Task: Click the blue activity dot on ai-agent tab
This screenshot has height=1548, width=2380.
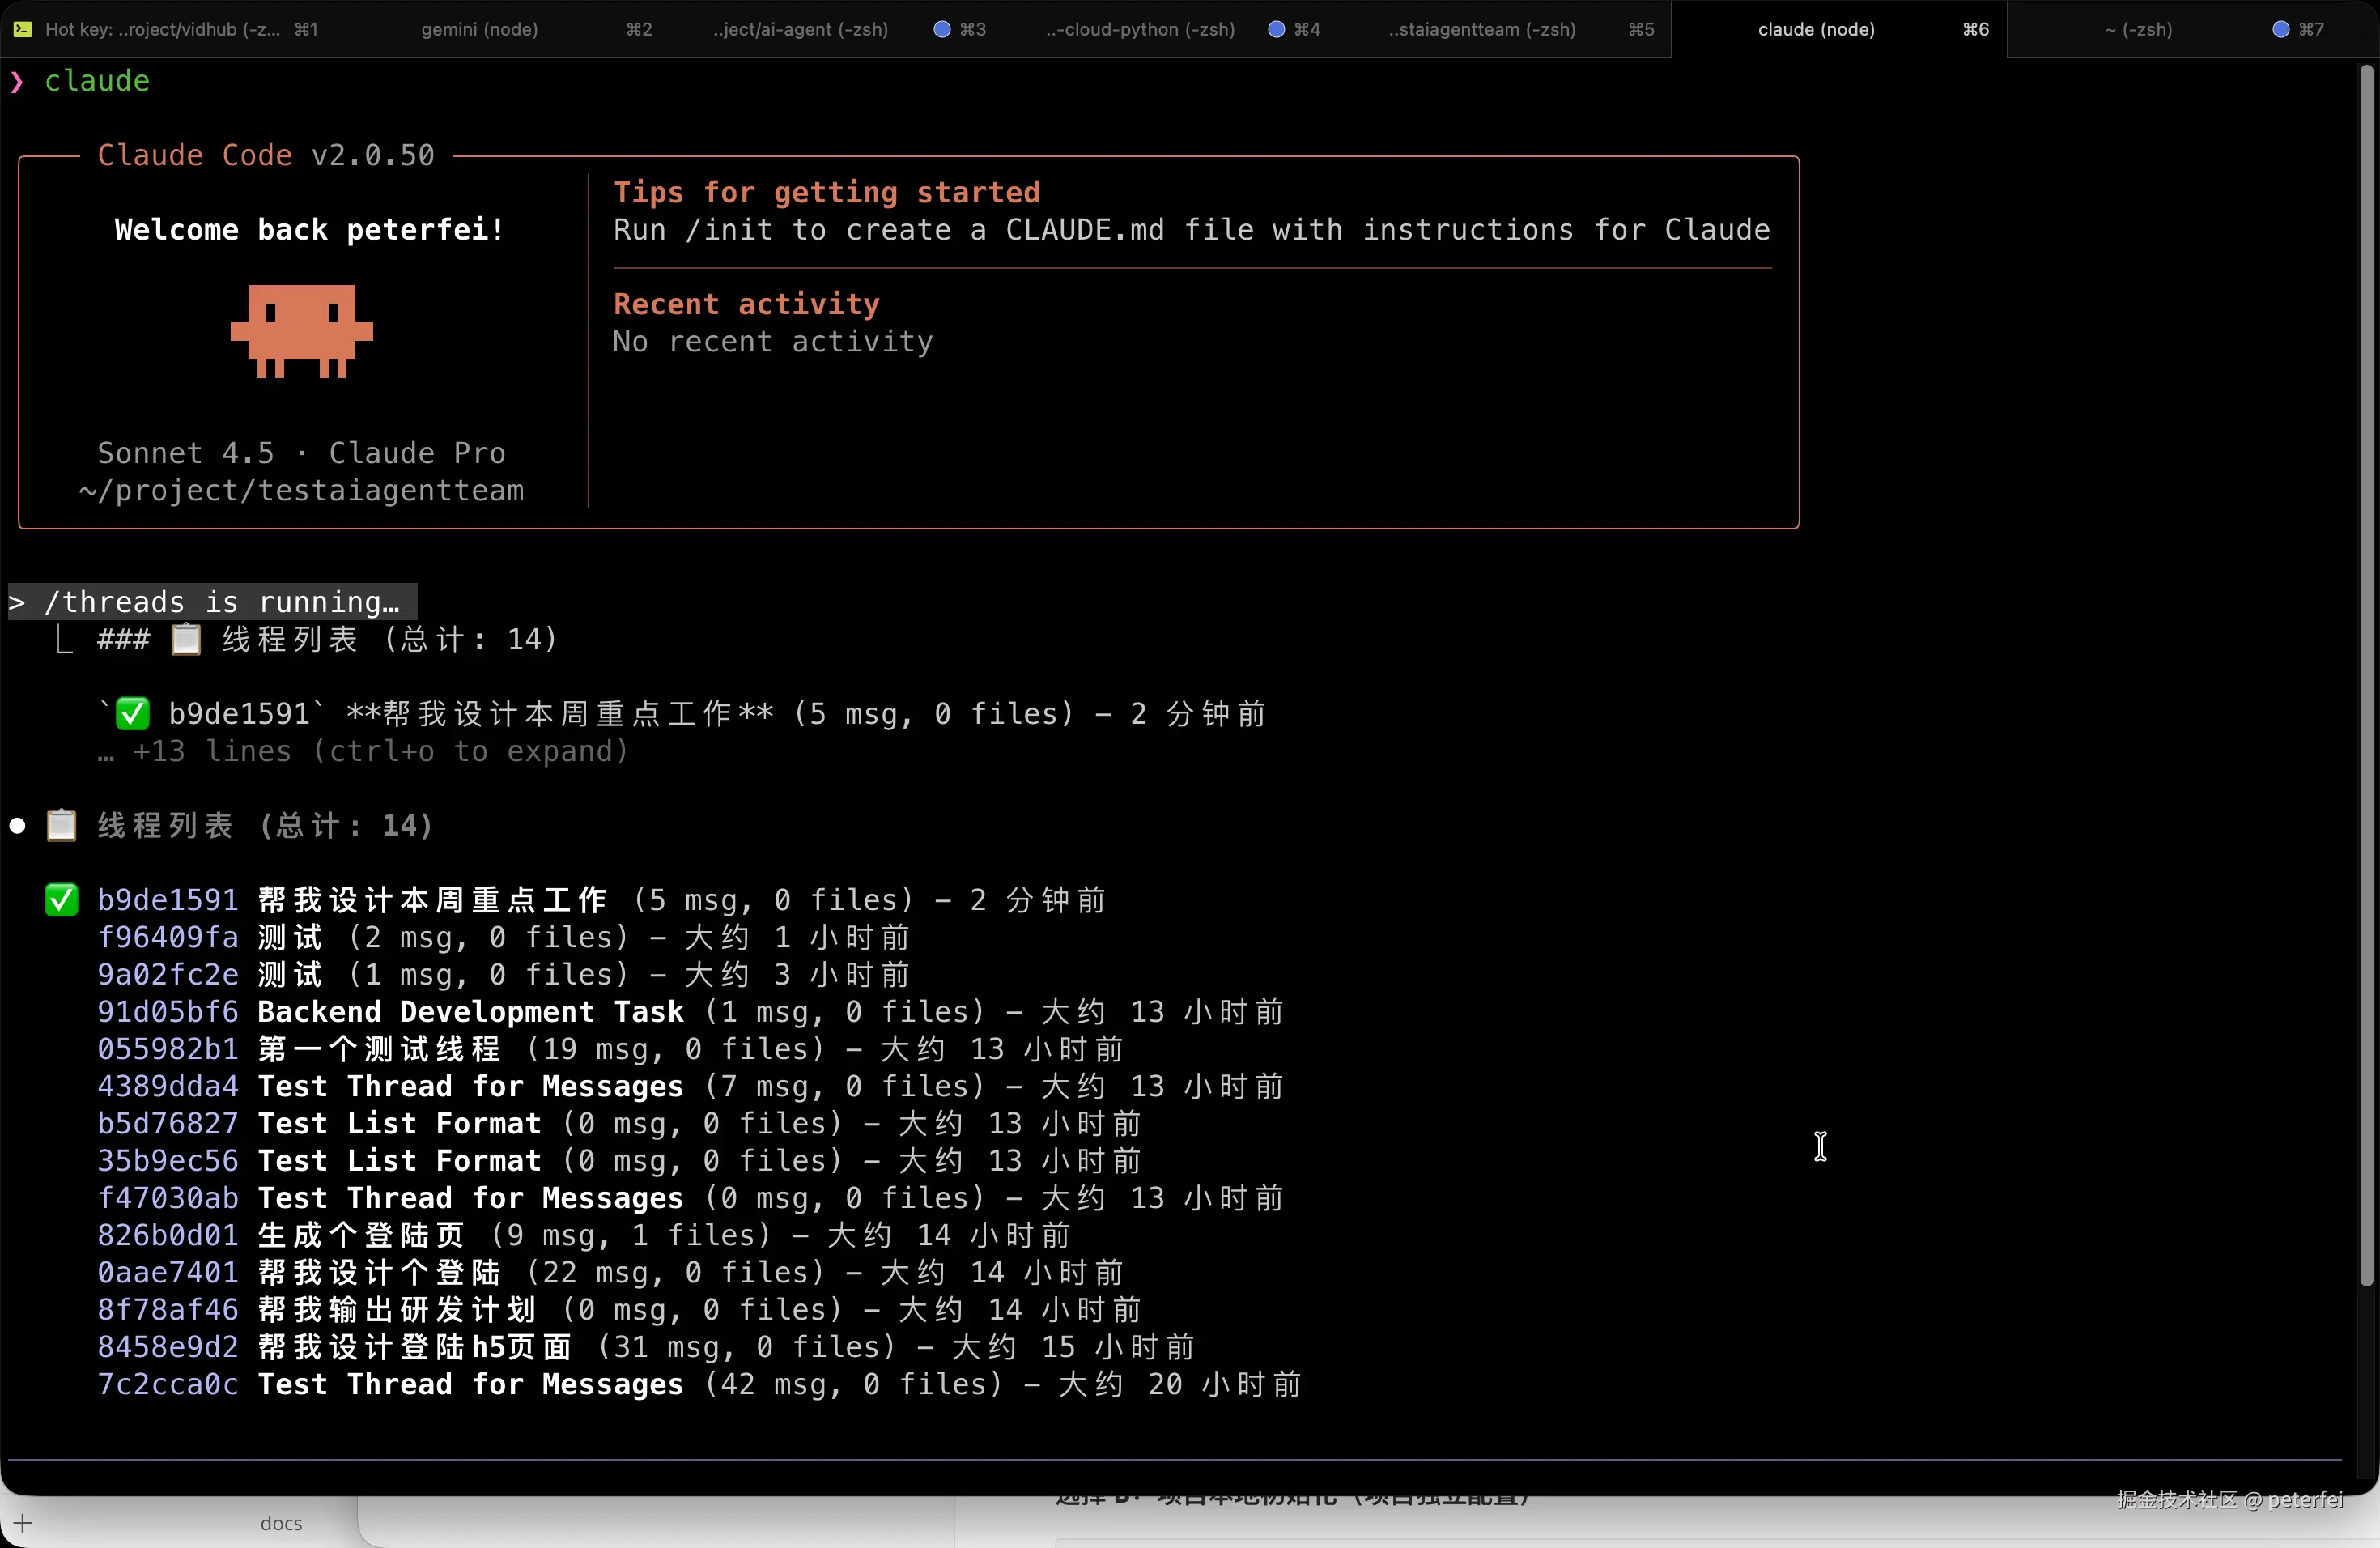Action: [941, 29]
